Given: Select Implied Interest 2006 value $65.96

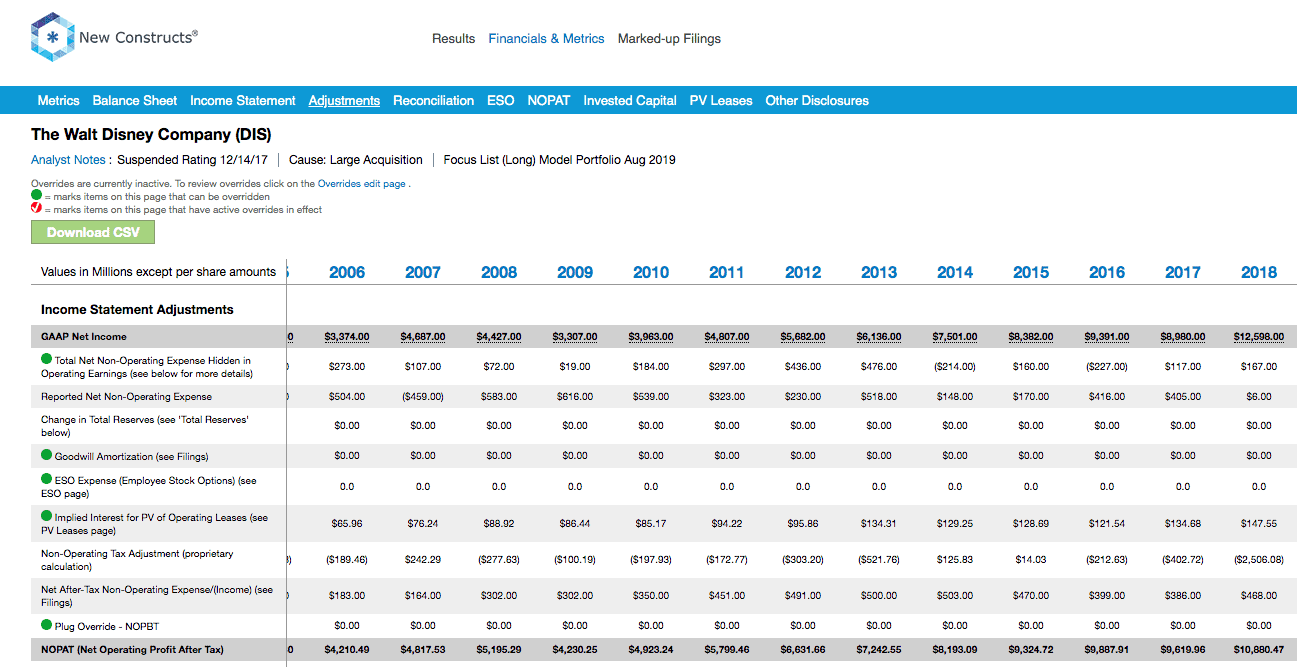Looking at the screenshot, I should [x=347, y=523].
